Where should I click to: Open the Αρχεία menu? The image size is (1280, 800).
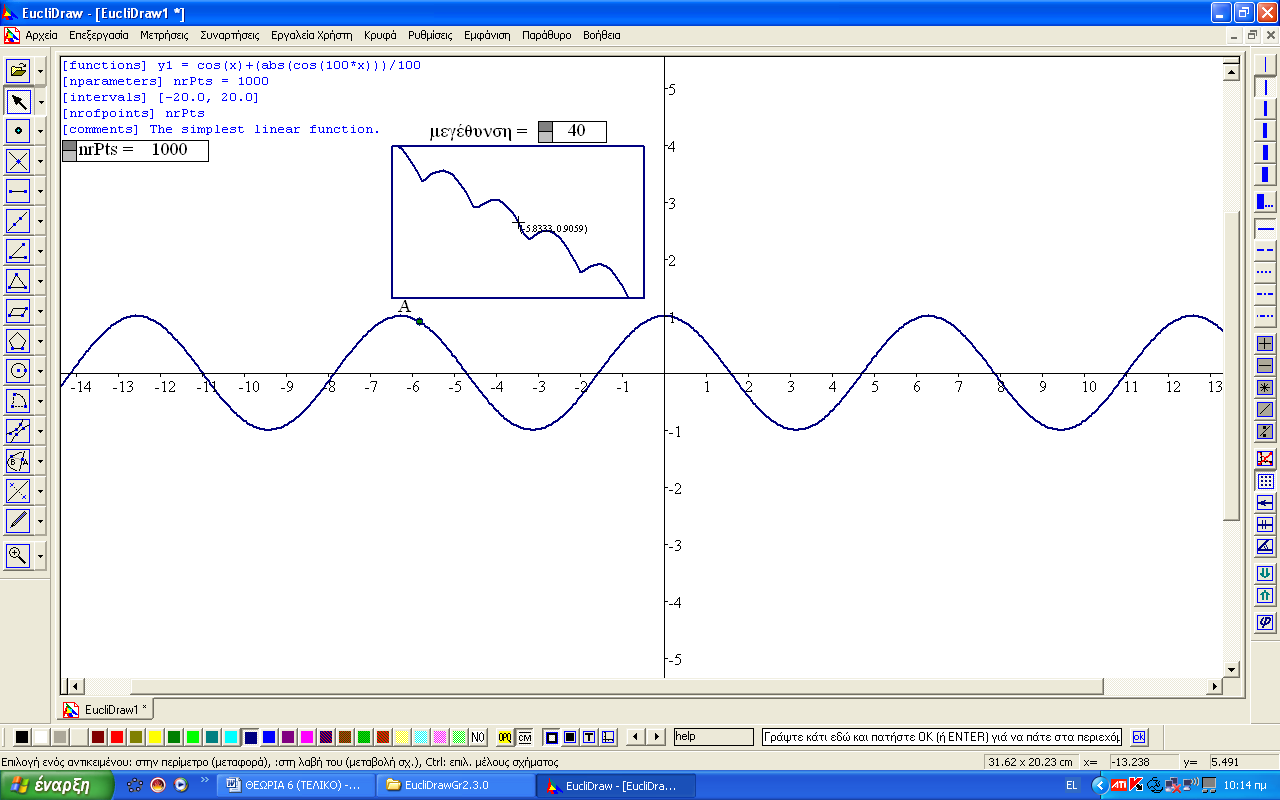point(41,35)
